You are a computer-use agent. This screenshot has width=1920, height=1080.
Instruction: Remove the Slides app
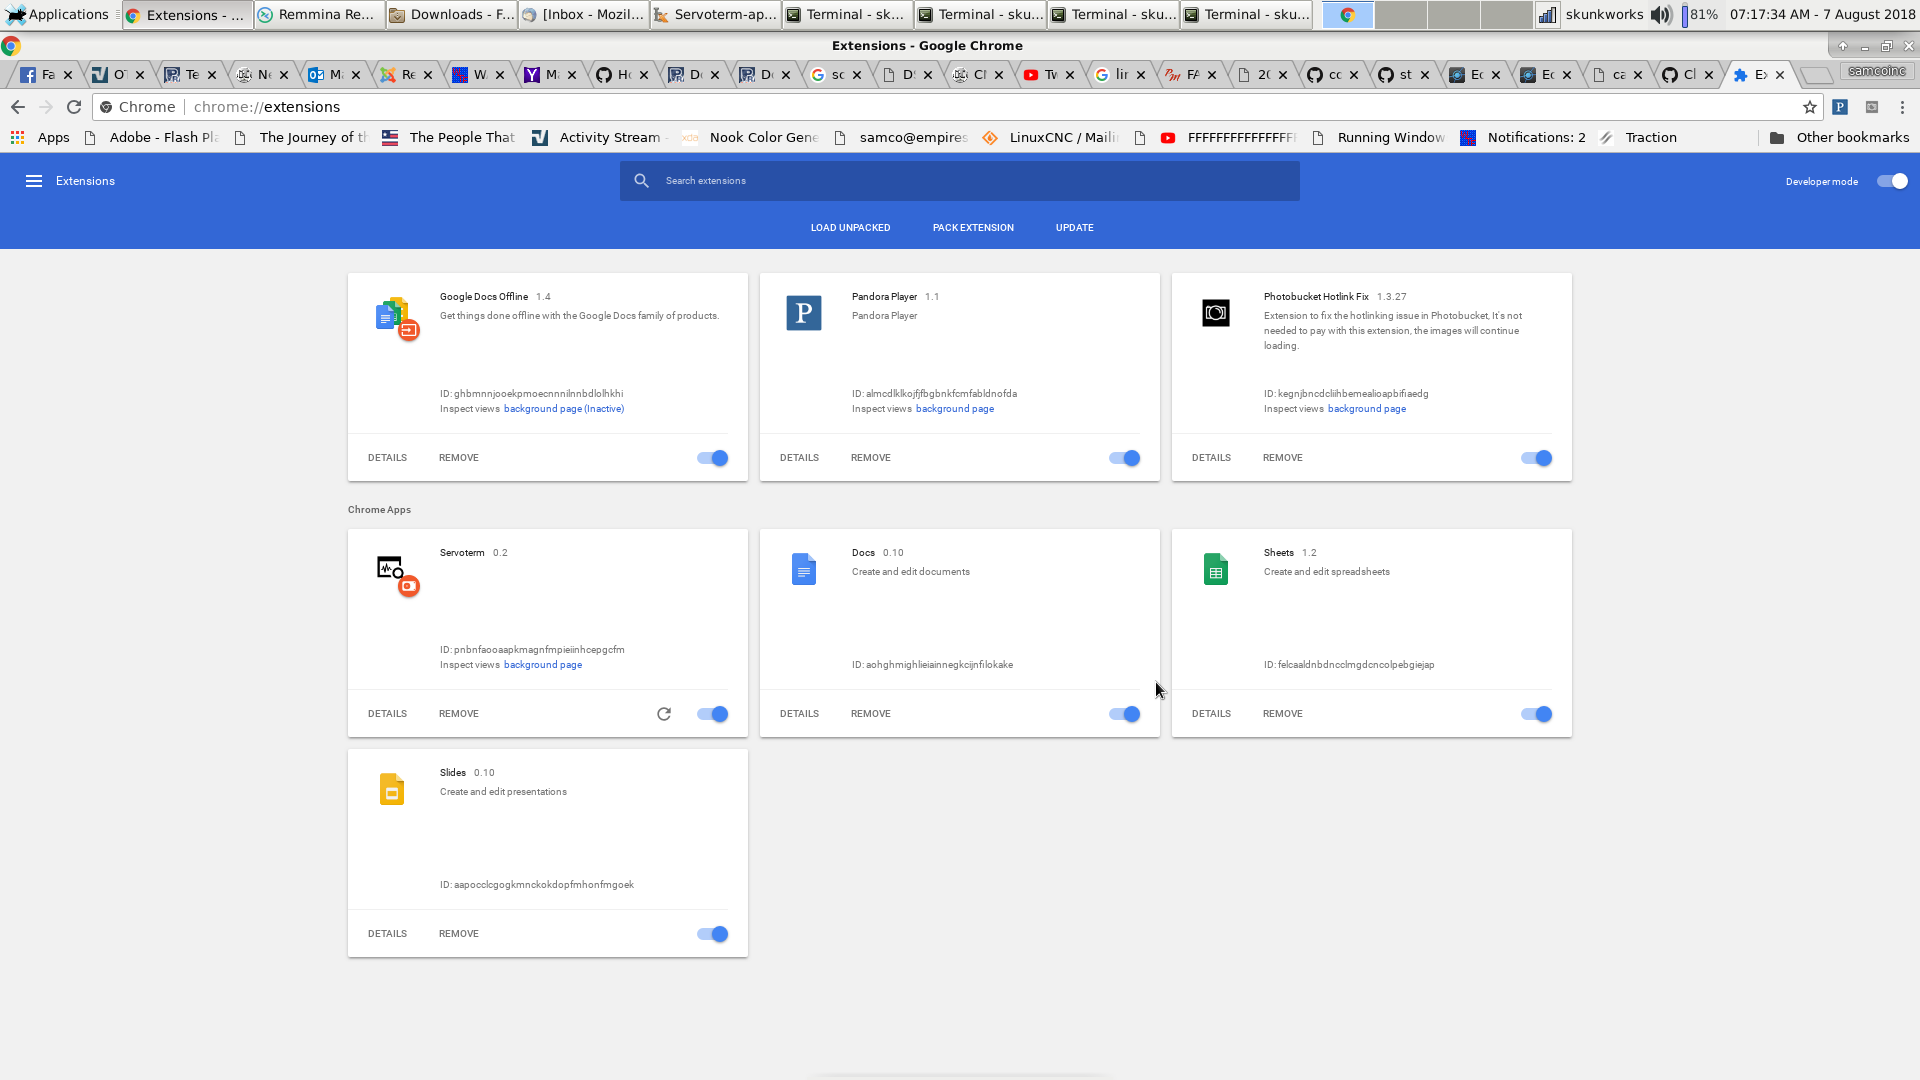tap(459, 934)
